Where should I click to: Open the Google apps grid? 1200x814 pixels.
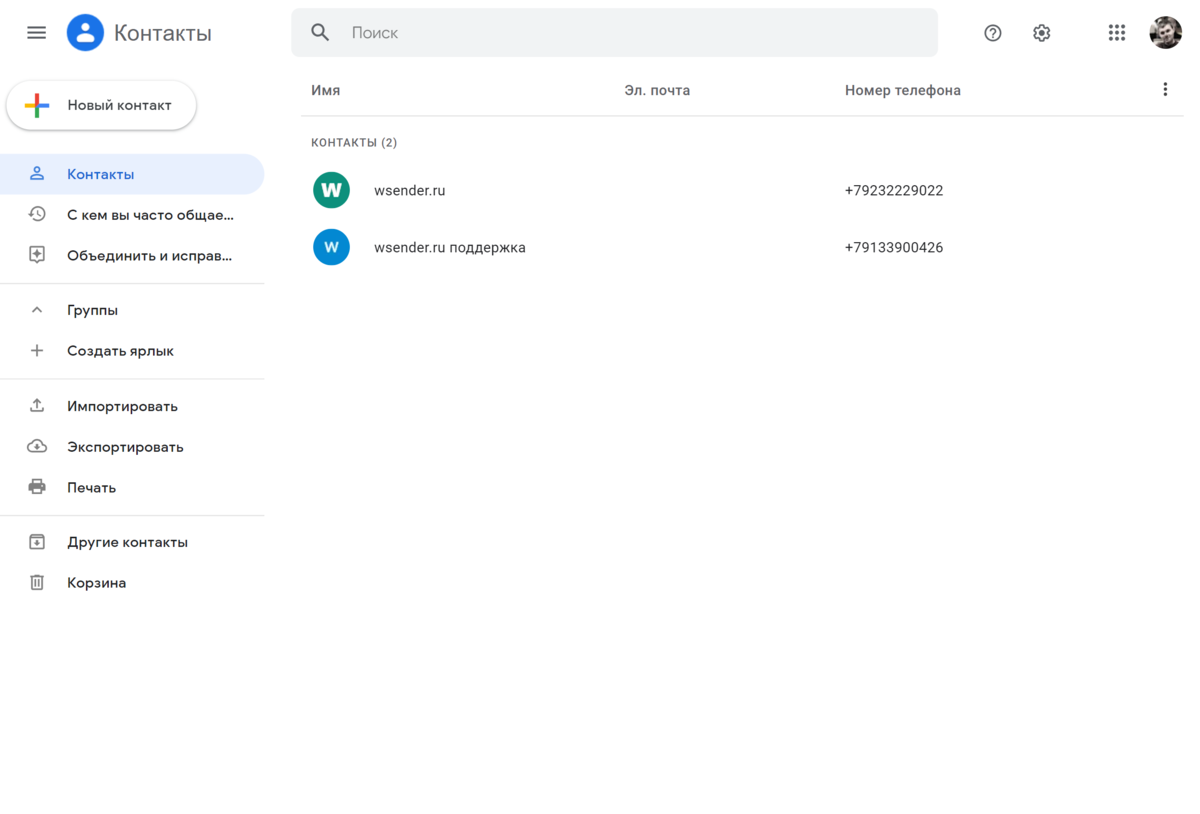pyautogui.click(x=1117, y=33)
